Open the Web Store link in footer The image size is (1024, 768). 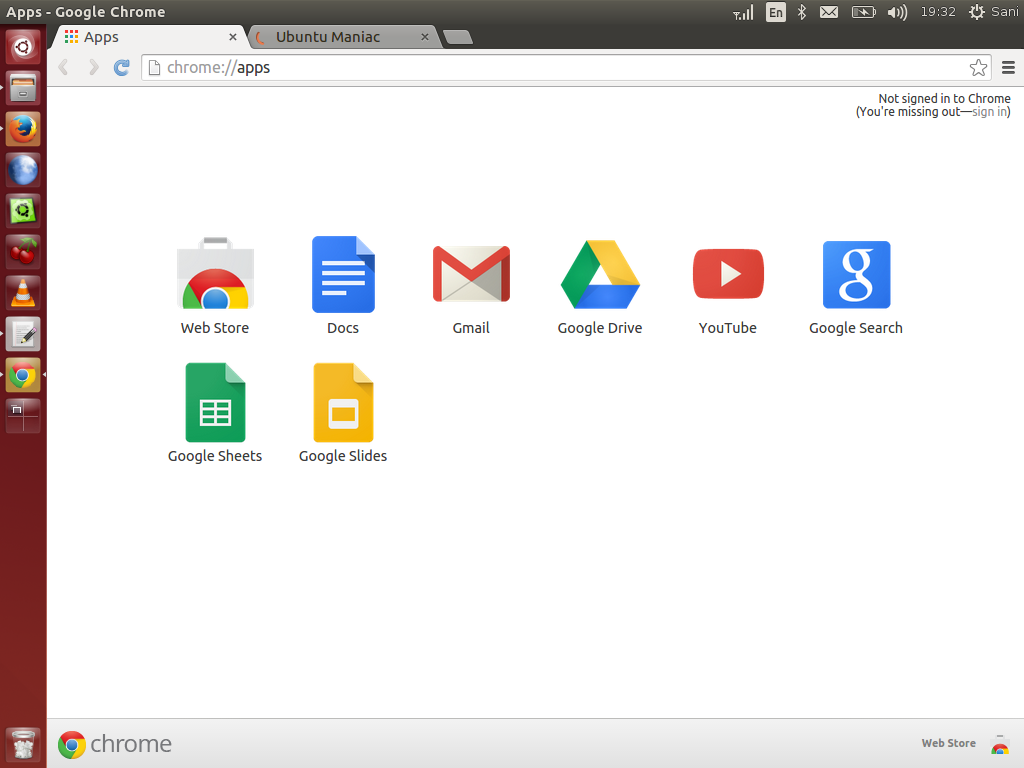[x=948, y=743]
